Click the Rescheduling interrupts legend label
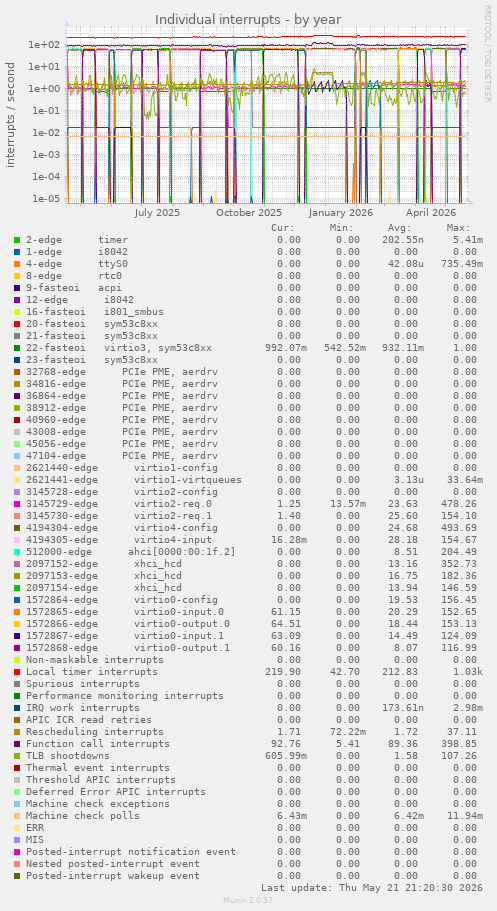The height and width of the screenshot is (911, 497). pyautogui.click(x=95, y=732)
